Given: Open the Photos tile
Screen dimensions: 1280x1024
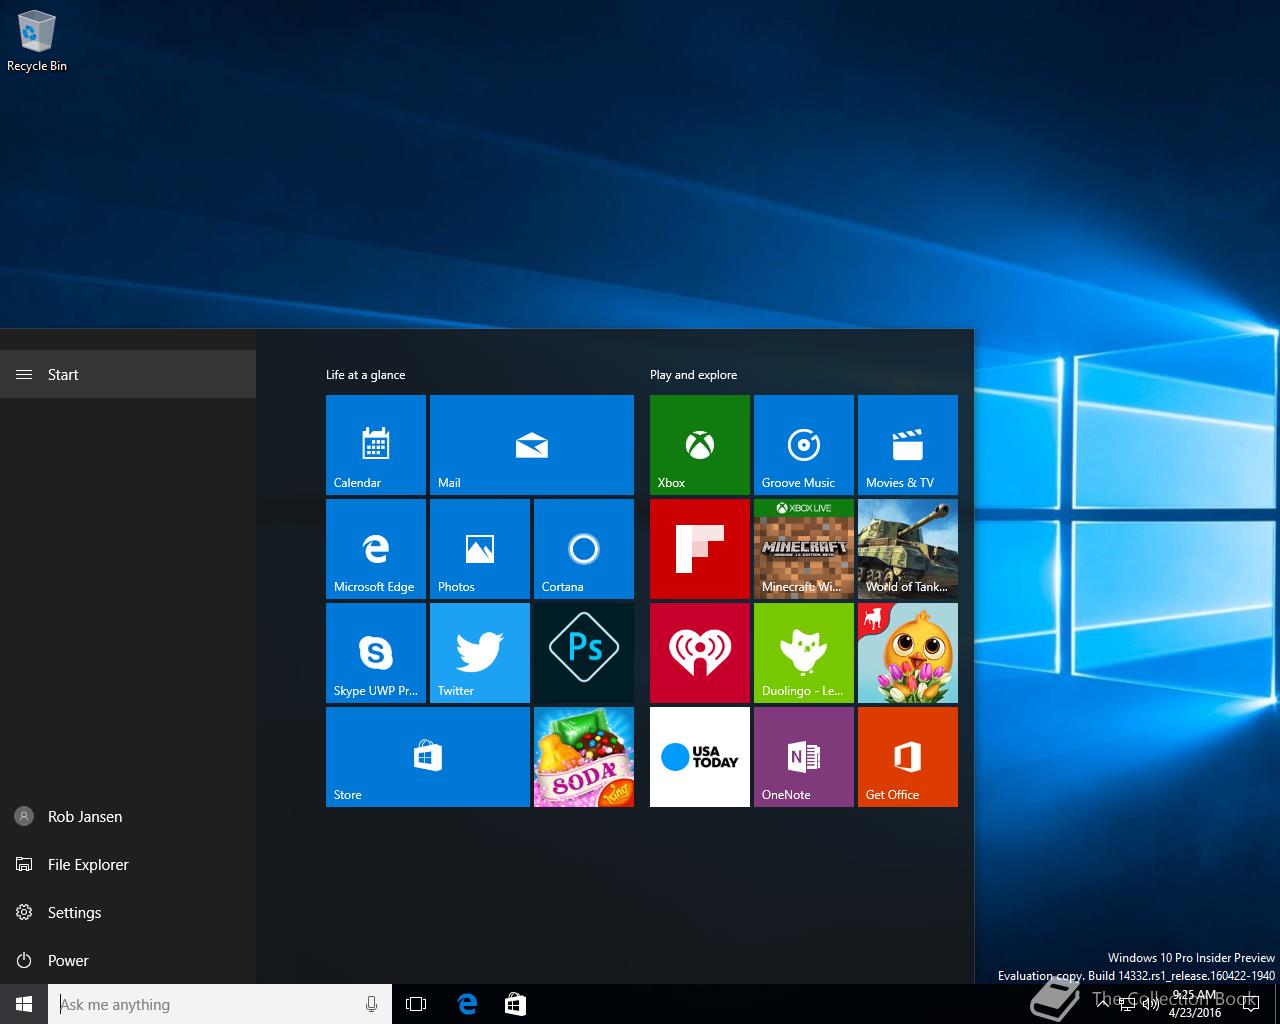Looking at the screenshot, I should [480, 549].
